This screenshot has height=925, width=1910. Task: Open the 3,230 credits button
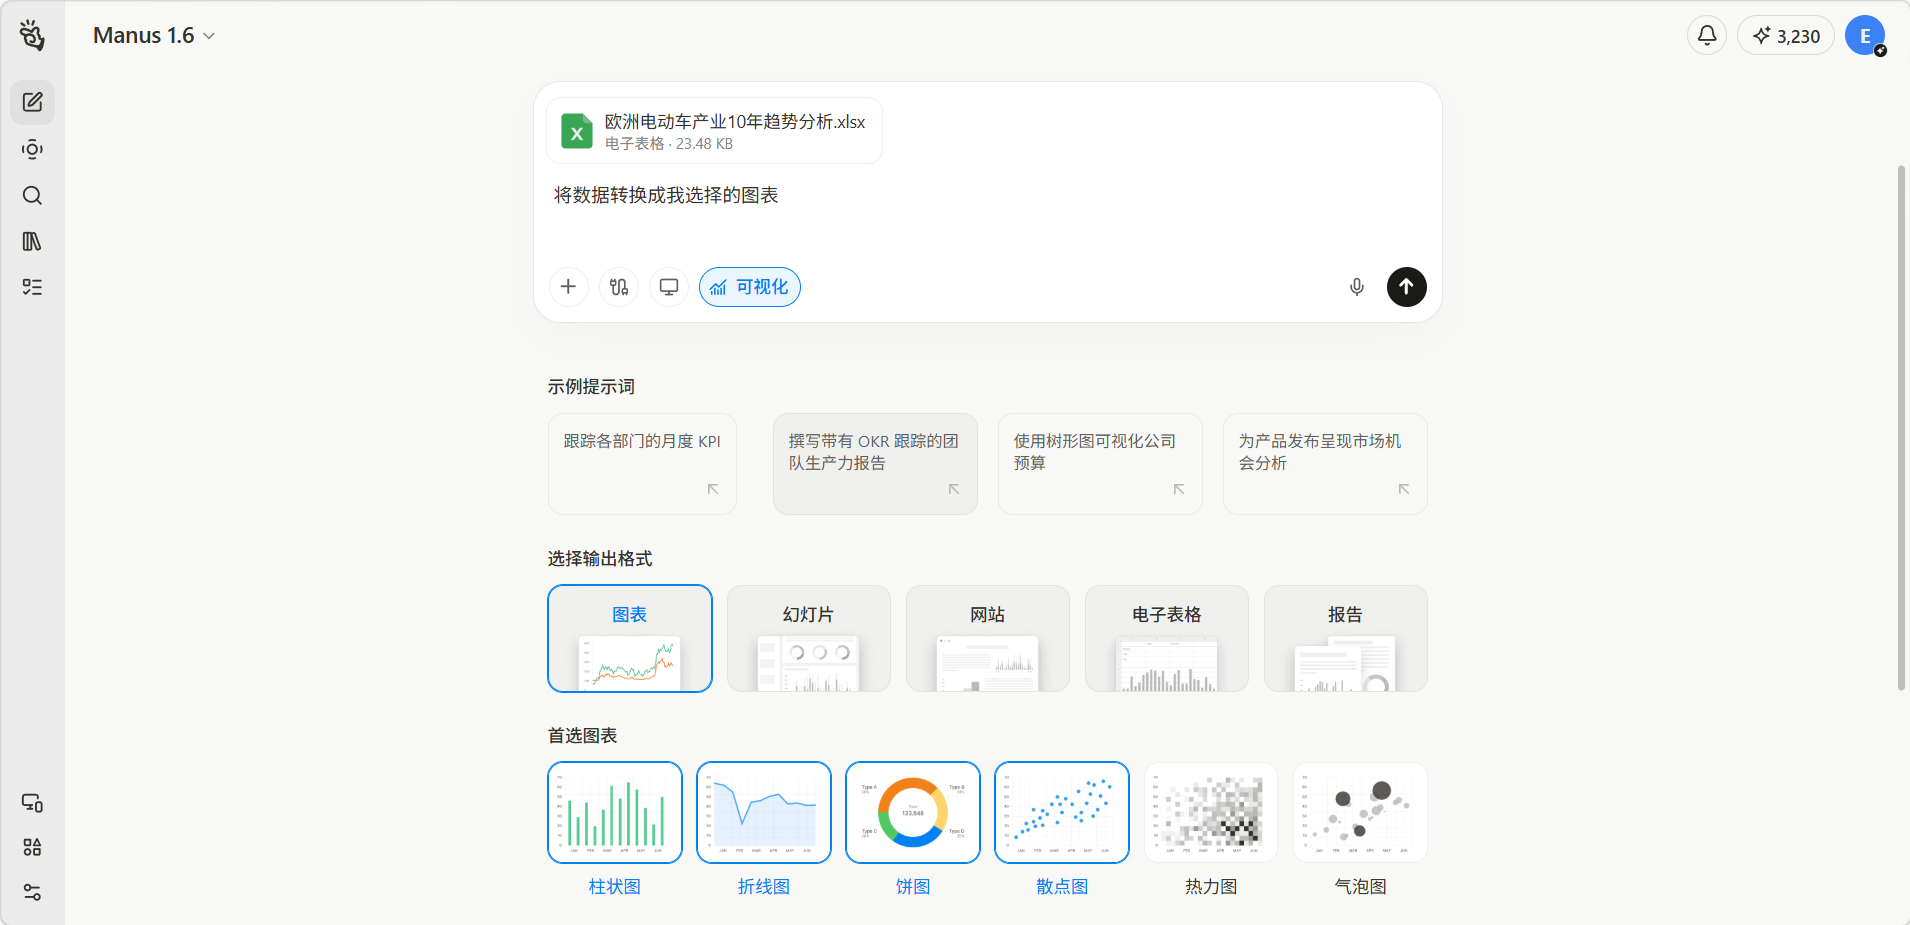click(1785, 36)
